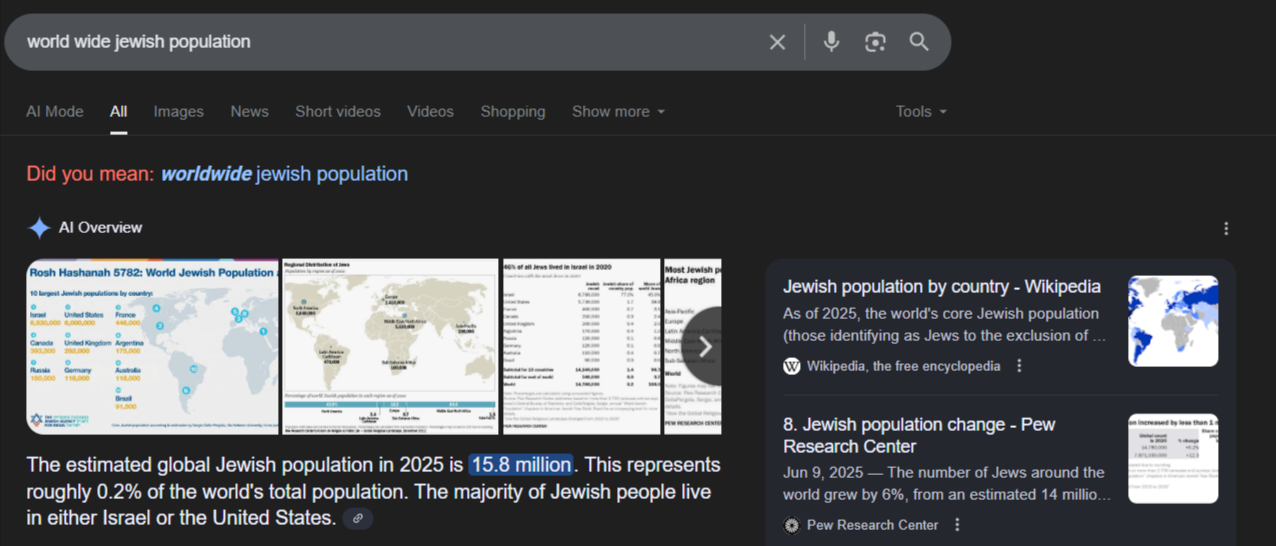Click Pew snippet starting 'Jun 9, 2025'

coord(947,483)
